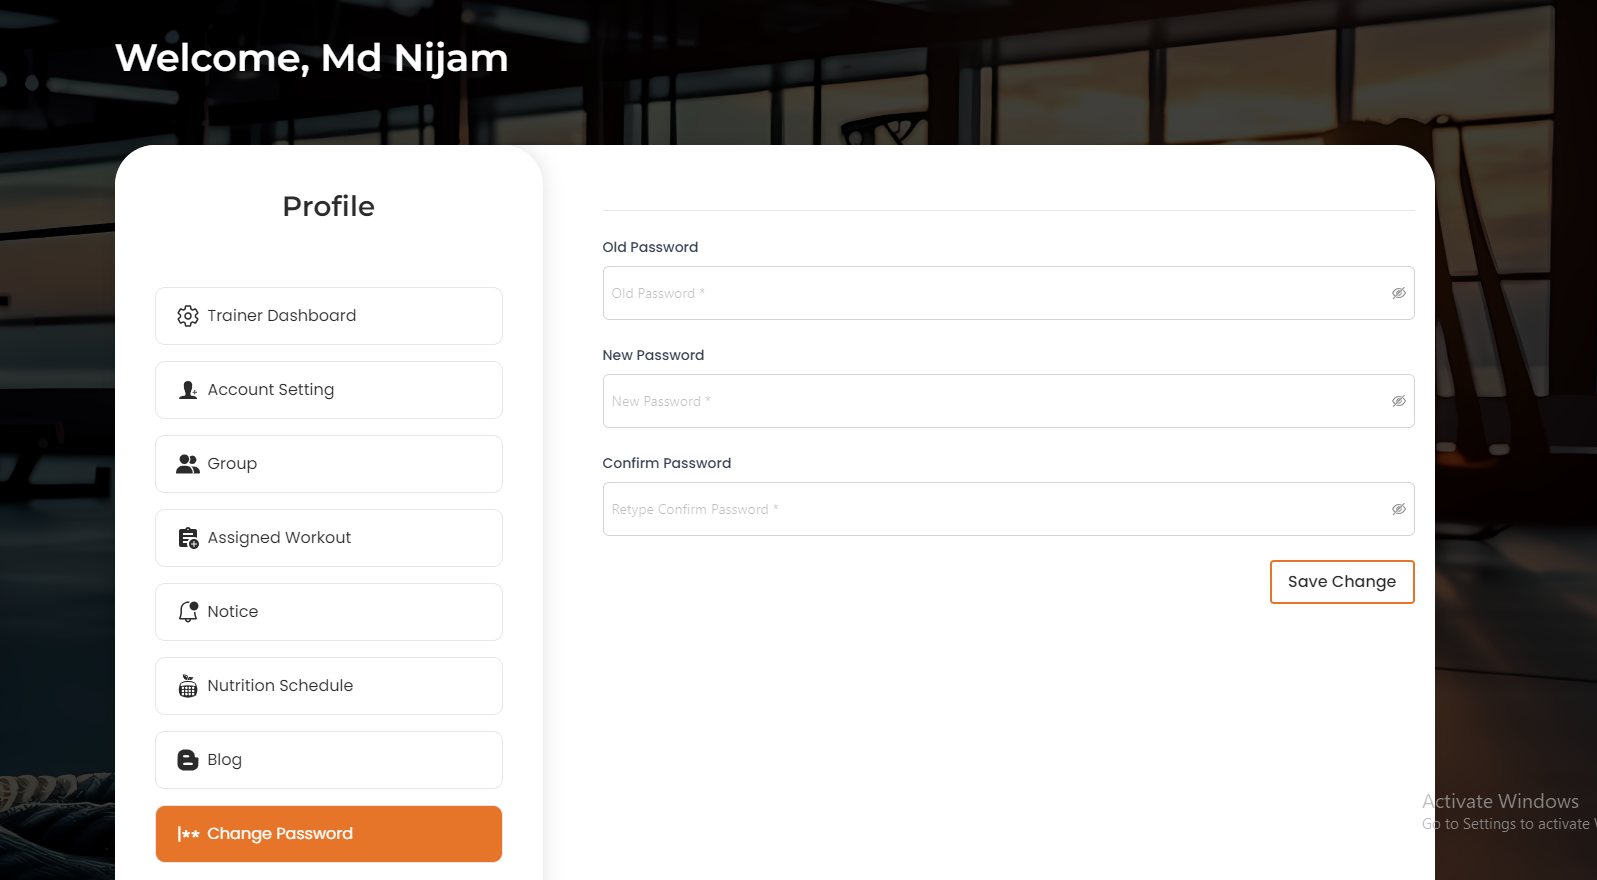Toggle visibility of Old Password field
Image resolution: width=1597 pixels, height=880 pixels.
(1398, 293)
